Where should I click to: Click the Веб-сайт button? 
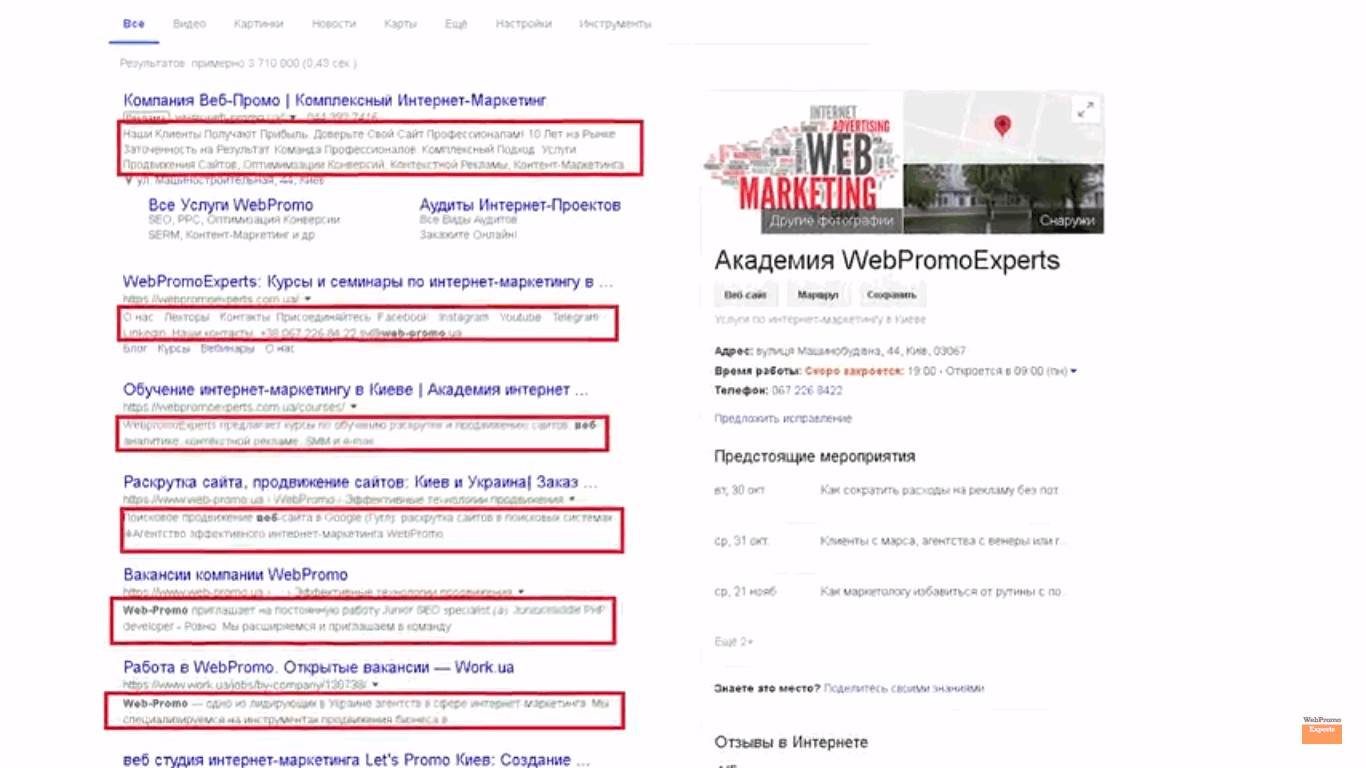click(746, 295)
